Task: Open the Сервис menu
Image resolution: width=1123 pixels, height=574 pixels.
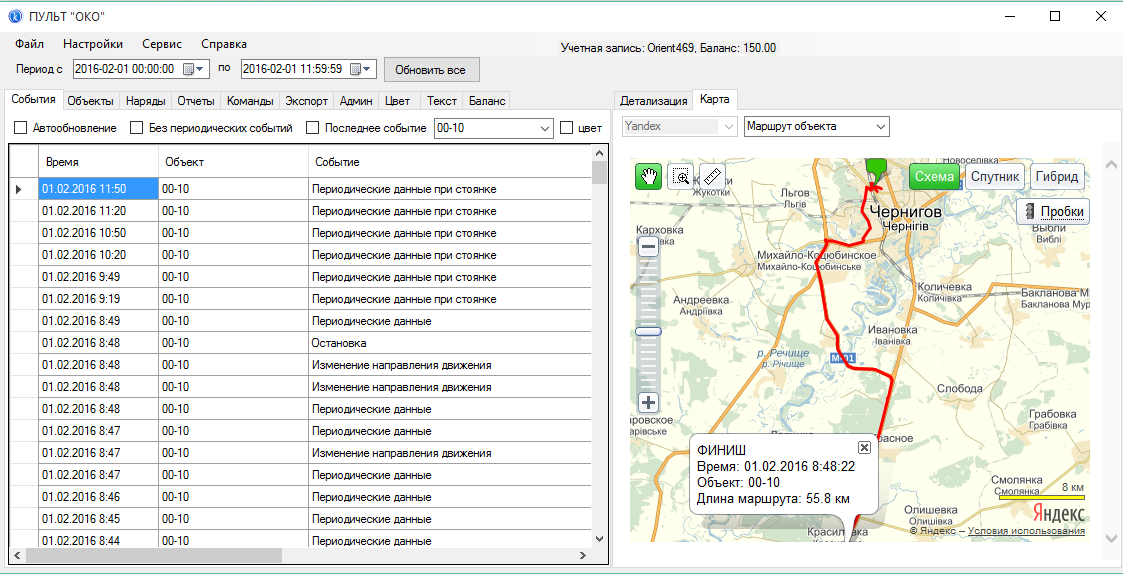Action: pos(162,44)
